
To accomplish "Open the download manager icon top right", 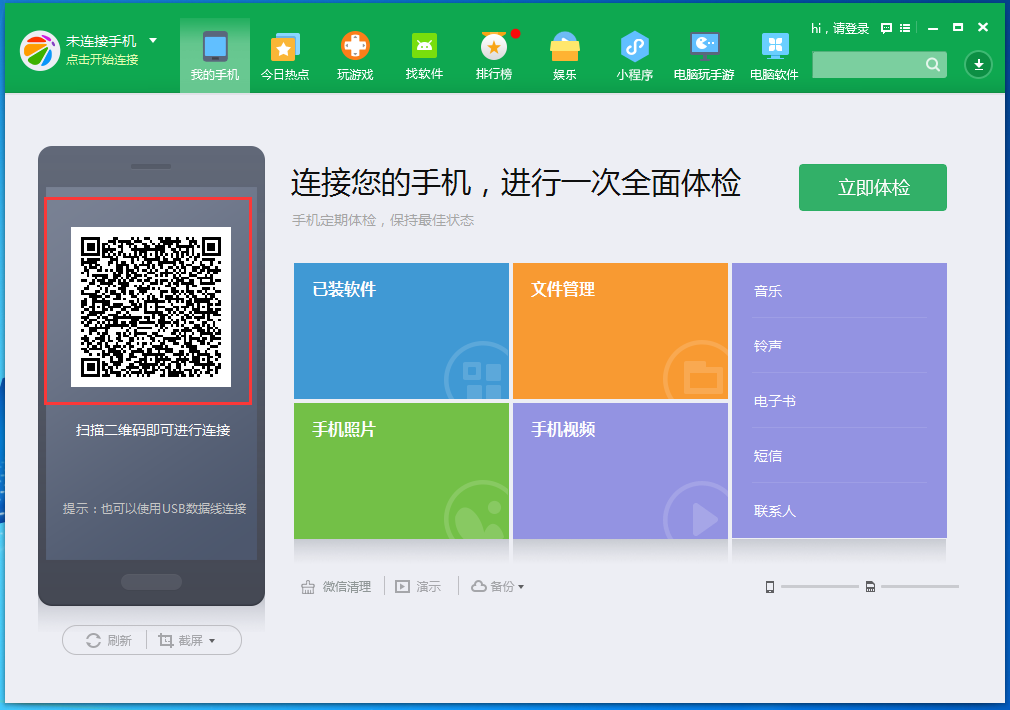I will click(978, 64).
